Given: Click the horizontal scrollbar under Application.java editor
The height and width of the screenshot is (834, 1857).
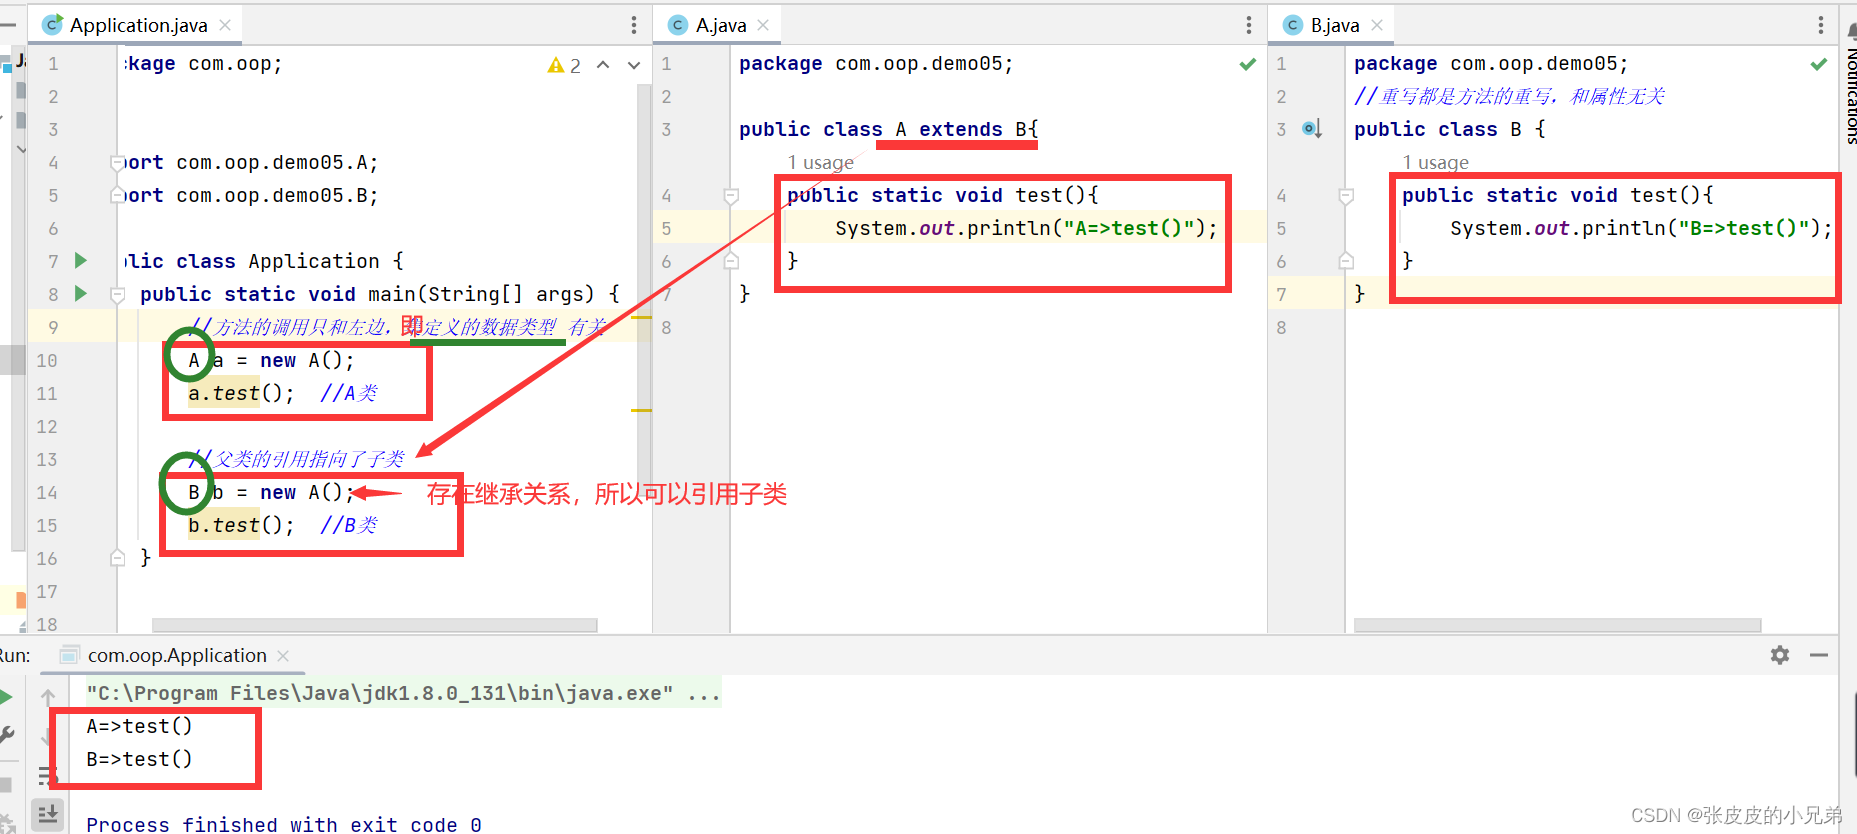Looking at the screenshot, I should 374,625.
